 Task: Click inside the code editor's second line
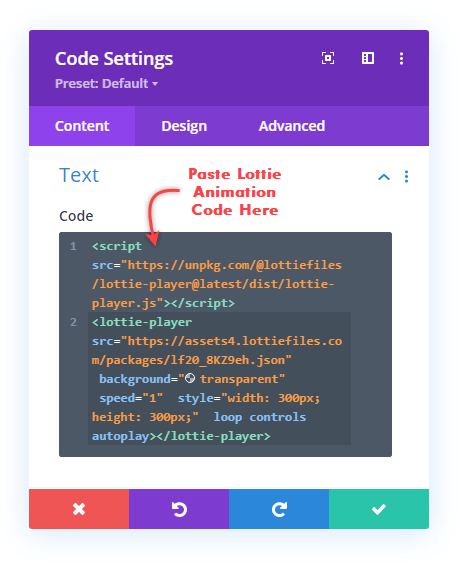click(x=219, y=379)
